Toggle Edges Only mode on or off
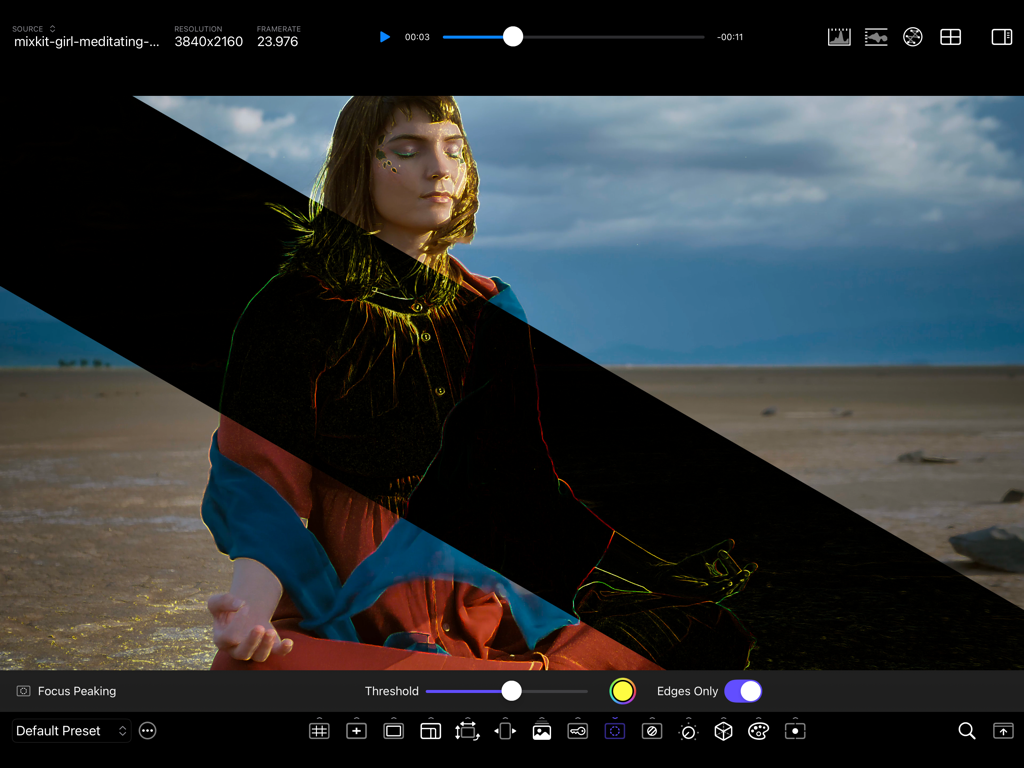 pyautogui.click(x=743, y=691)
